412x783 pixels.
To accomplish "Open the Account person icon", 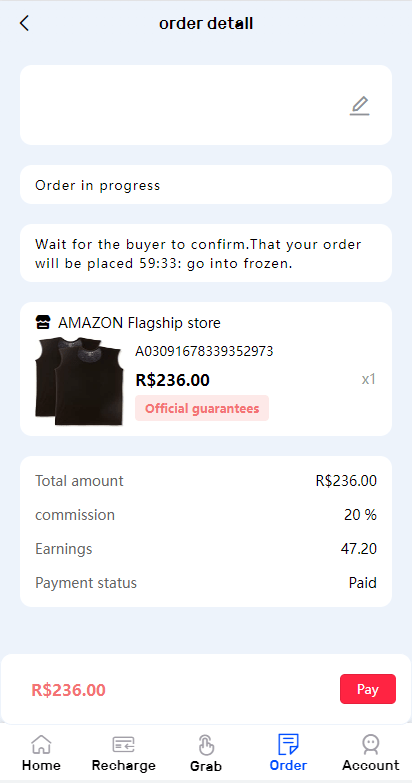I will (371, 744).
